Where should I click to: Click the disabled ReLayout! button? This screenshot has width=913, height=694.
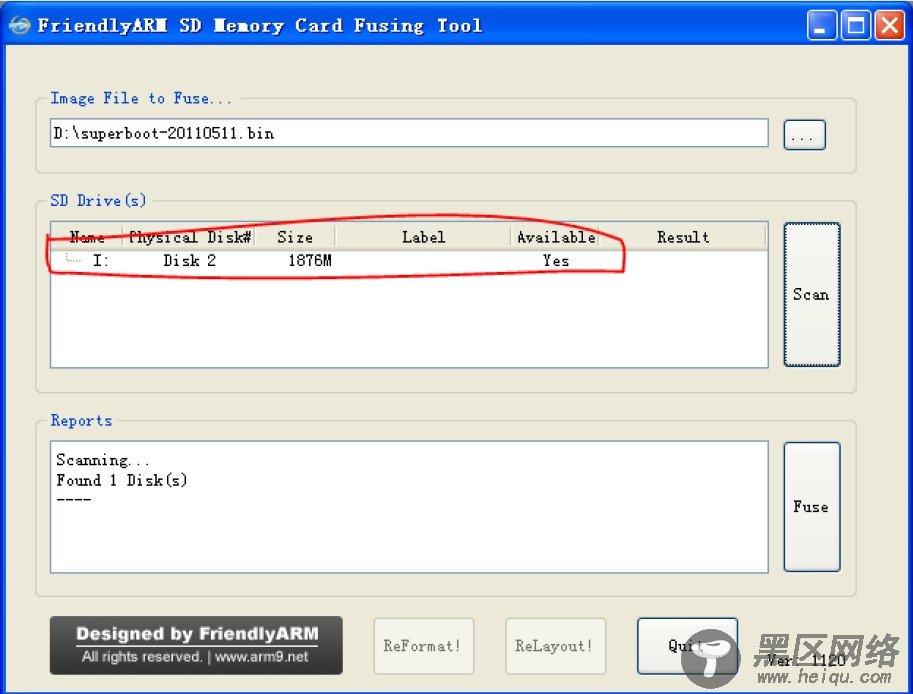555,646
